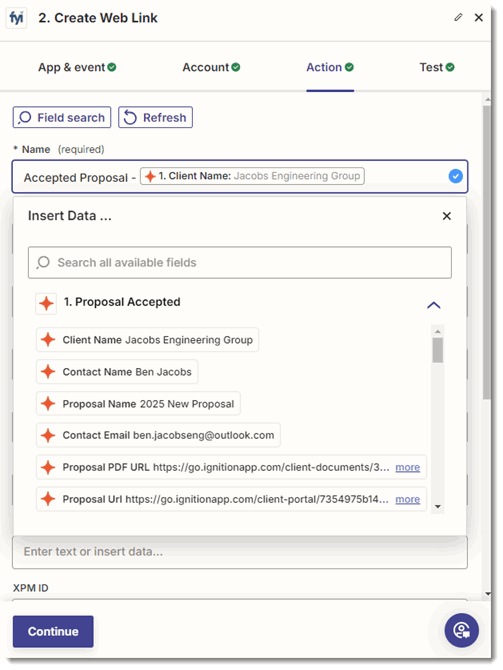Click the Enter text or insert data field
Viewport: 503px width, 670px height.
pos(240,552)
